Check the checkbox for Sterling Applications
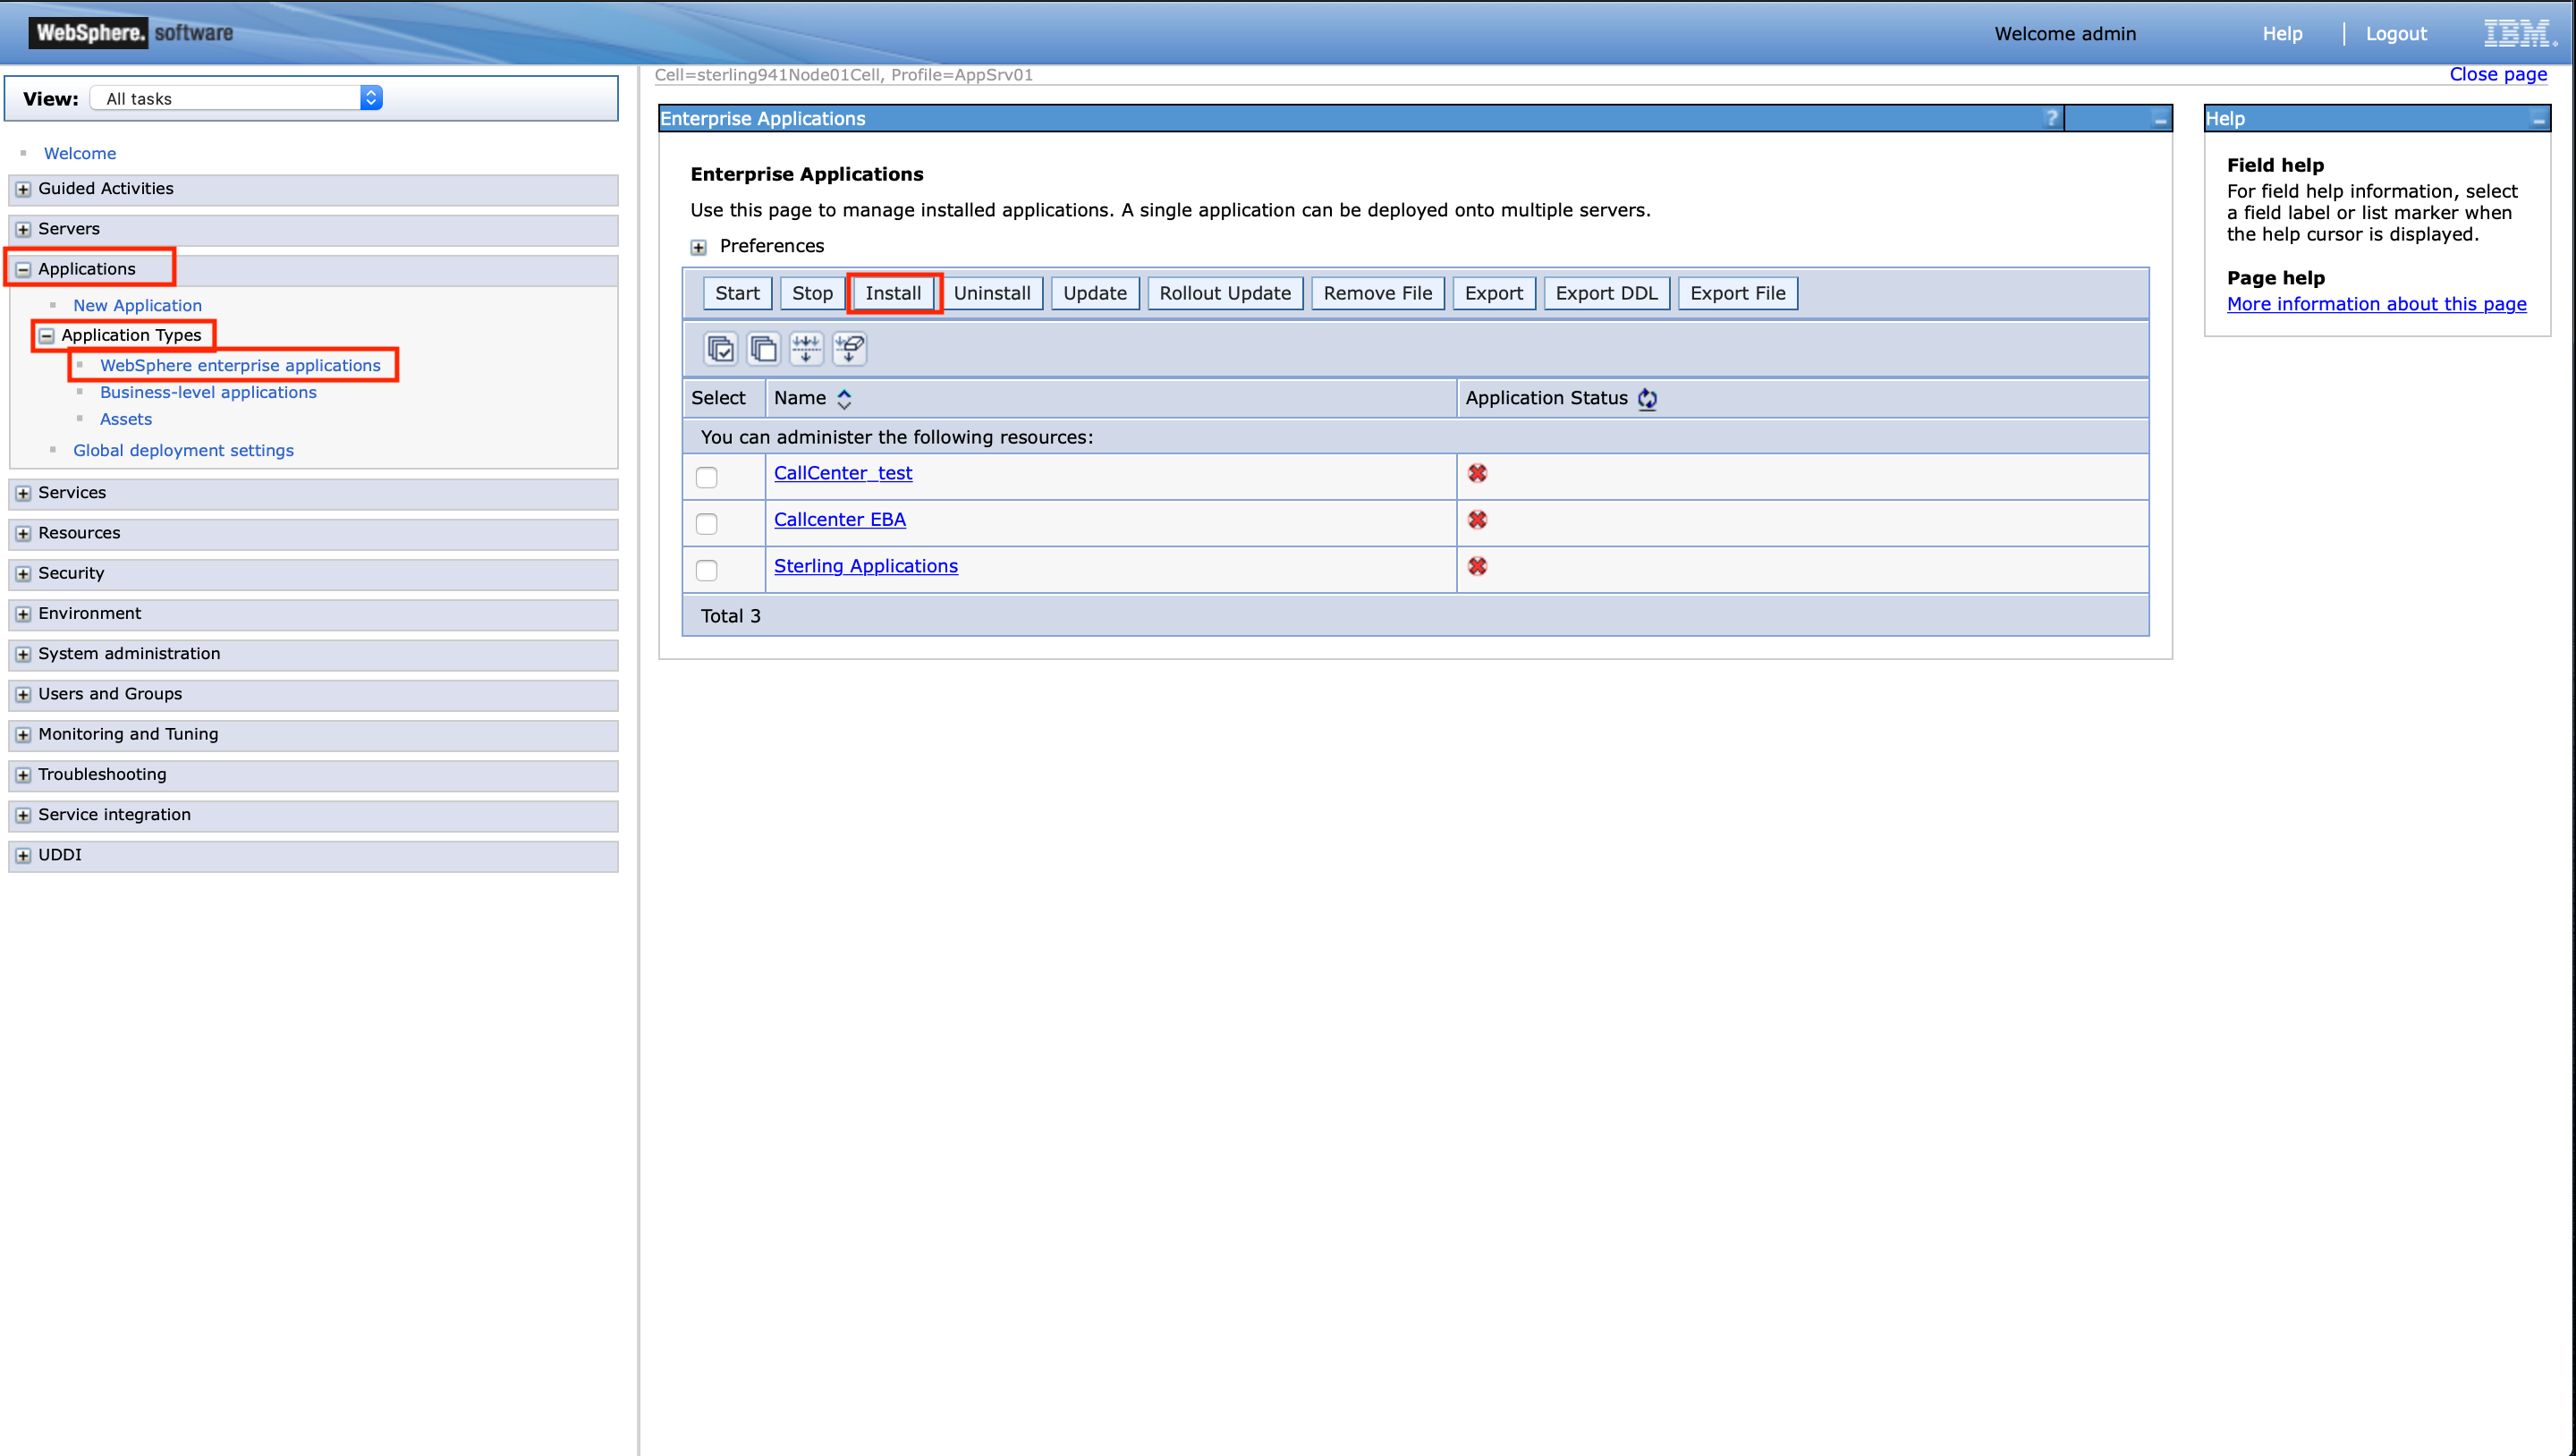Viewport: 2576px width, 1456px height. (707, 570)
